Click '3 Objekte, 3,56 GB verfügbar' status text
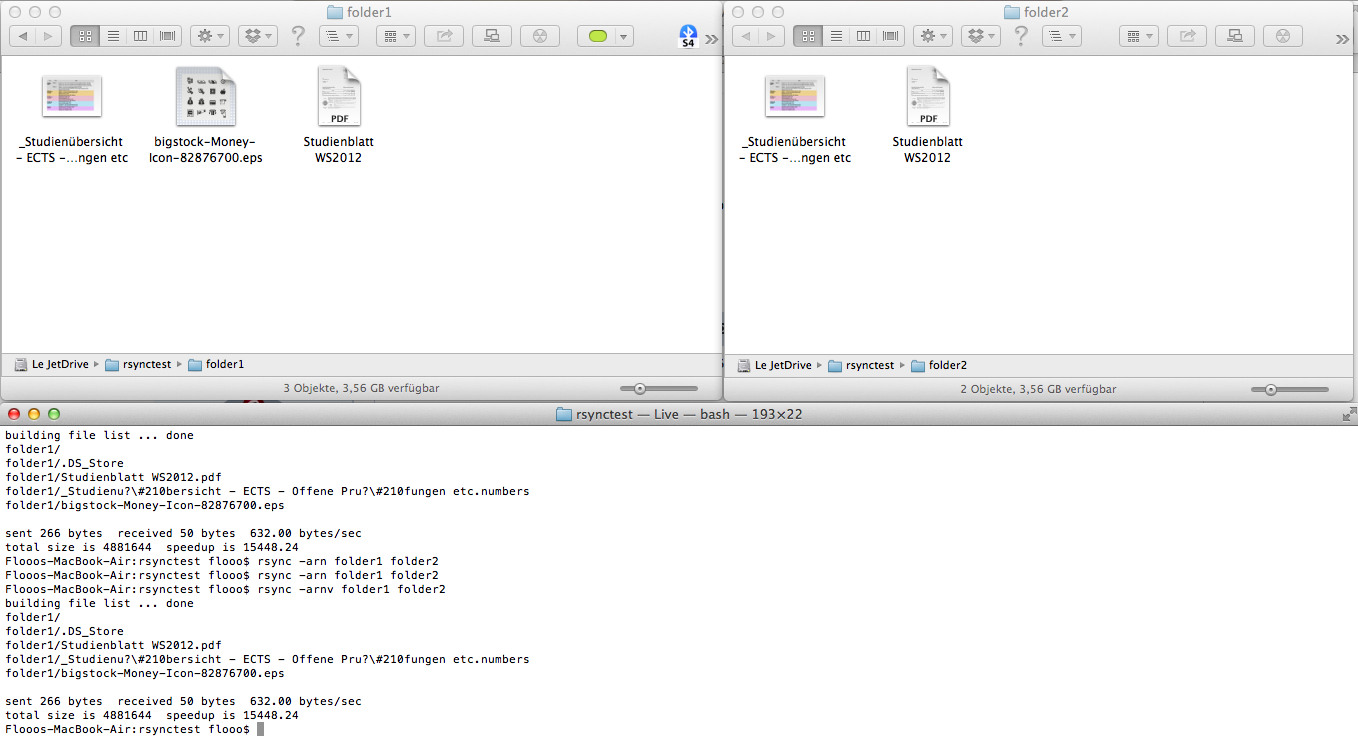1358x737 pixels. 361,389
